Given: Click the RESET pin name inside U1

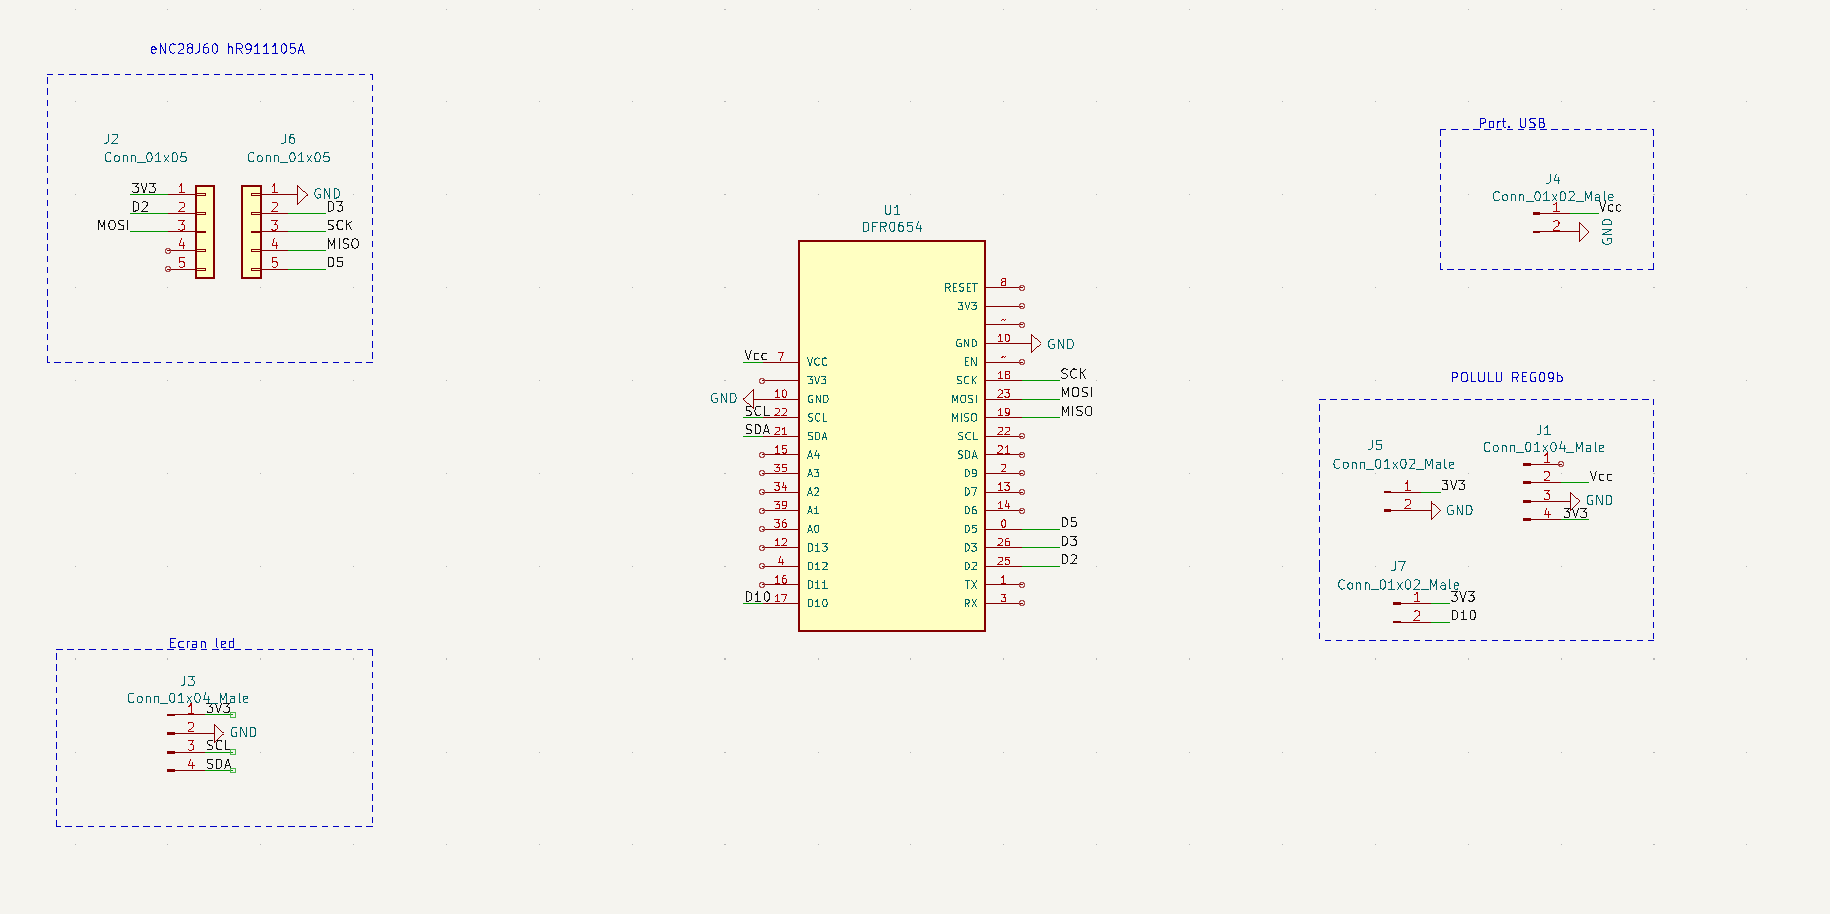Looking at the screenshot, I should (x=961, y=288).
